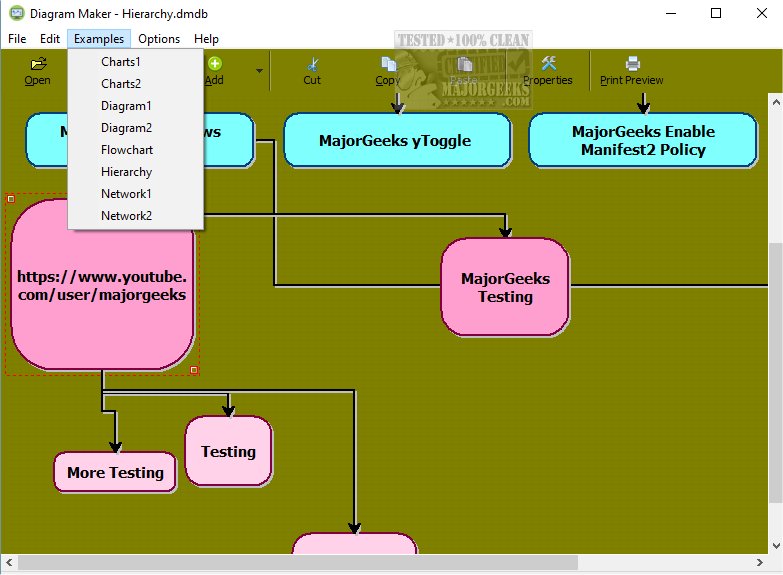Select the Testing node
This screenshot has height=575, width=783.
[229, 451]
